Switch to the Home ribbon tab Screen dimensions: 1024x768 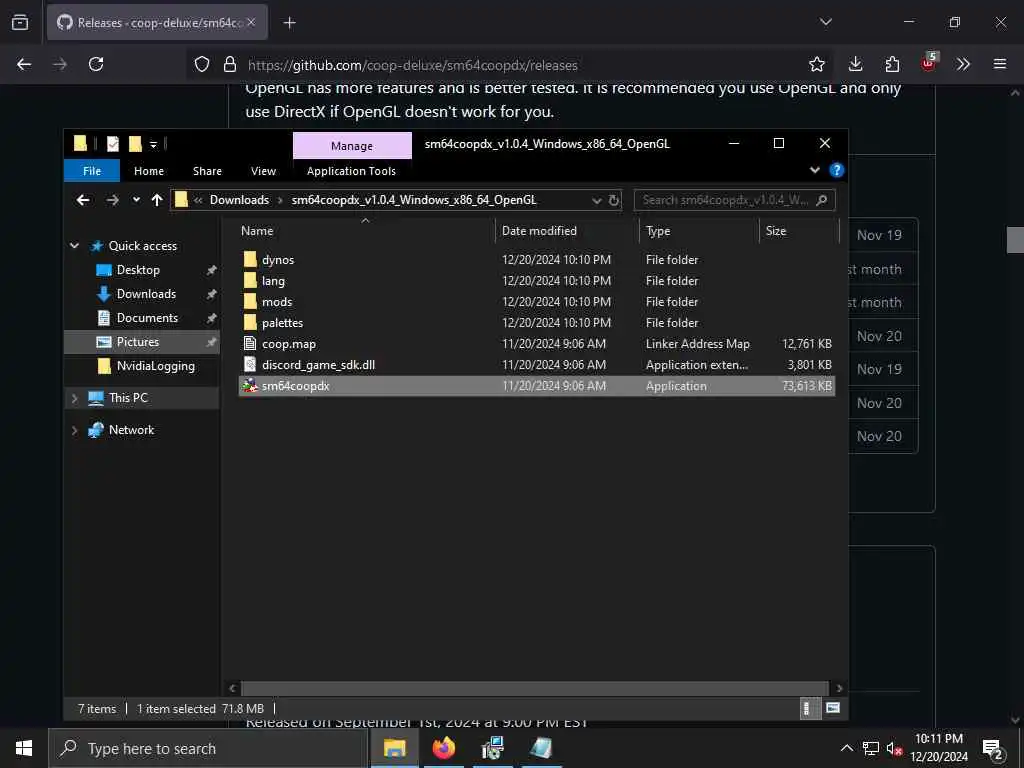(149, 171)
